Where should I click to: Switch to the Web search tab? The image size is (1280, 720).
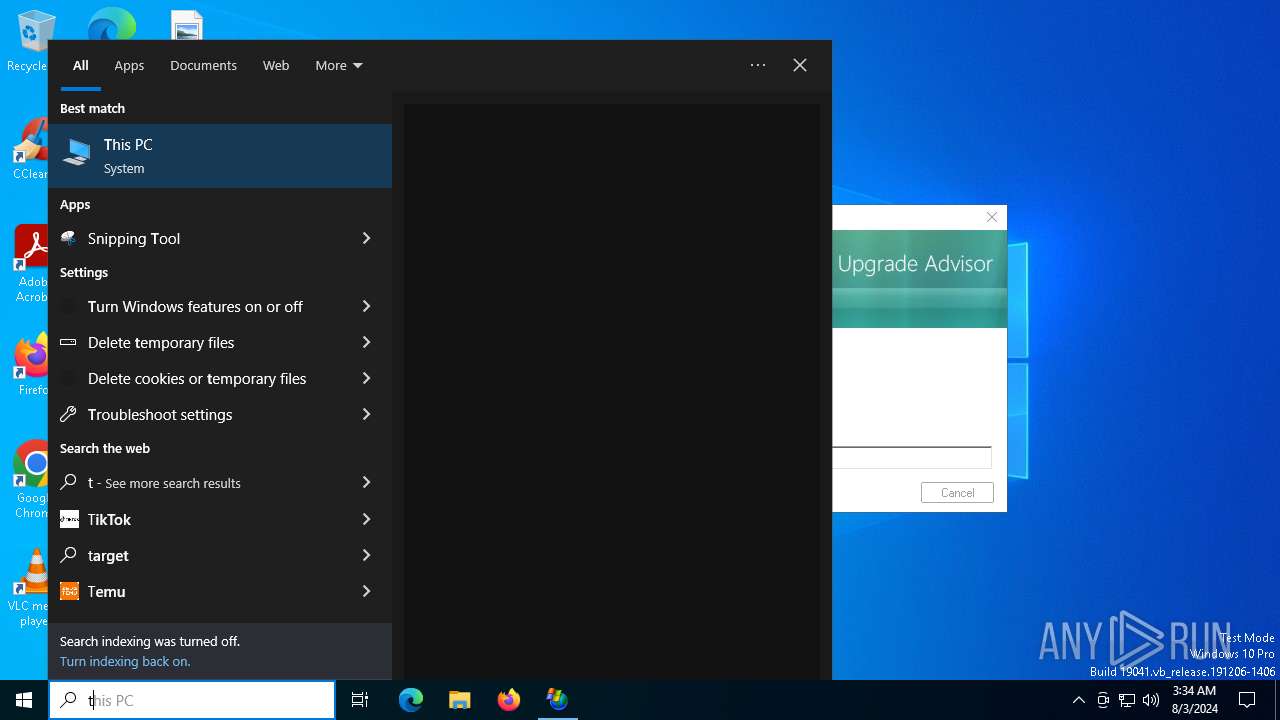276,65
